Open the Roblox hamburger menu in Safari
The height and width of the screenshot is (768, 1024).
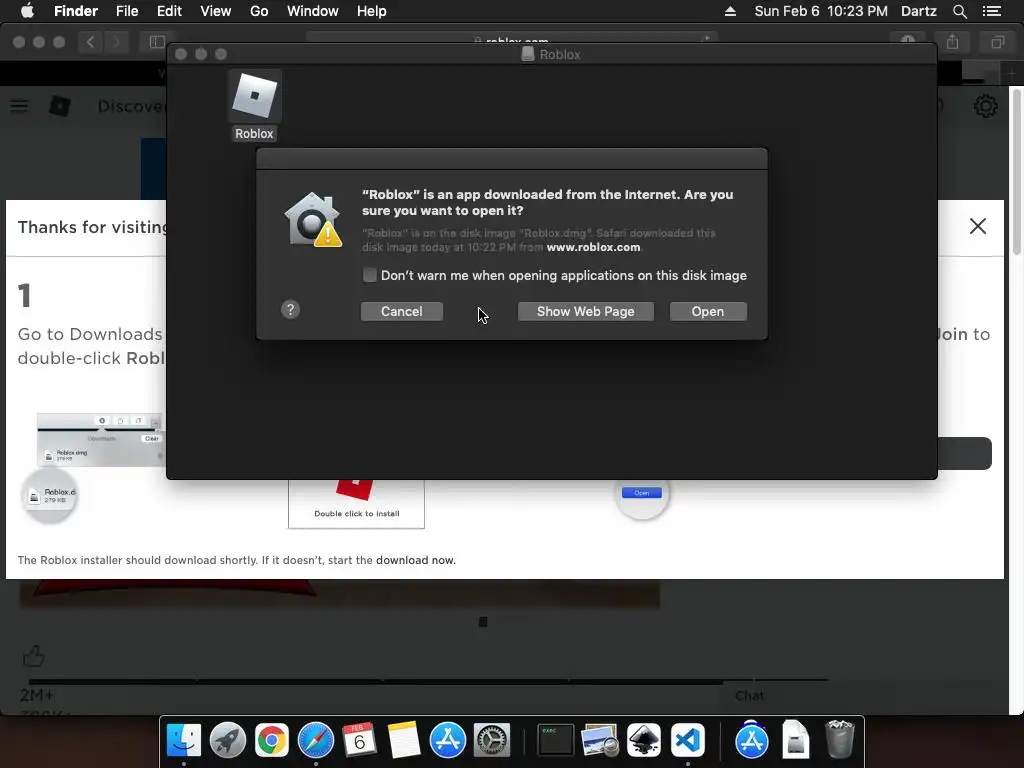click(x=19, y=106)
